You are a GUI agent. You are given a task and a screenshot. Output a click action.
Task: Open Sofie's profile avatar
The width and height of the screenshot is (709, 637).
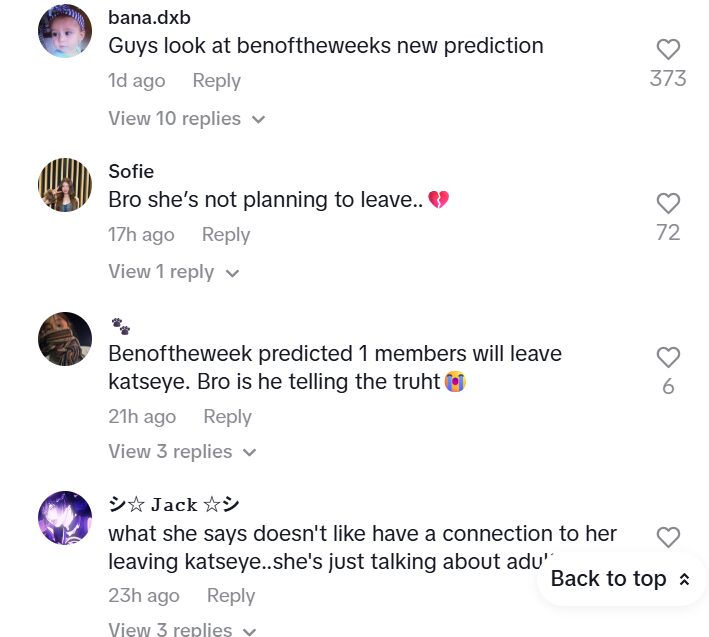click(65, 185)
